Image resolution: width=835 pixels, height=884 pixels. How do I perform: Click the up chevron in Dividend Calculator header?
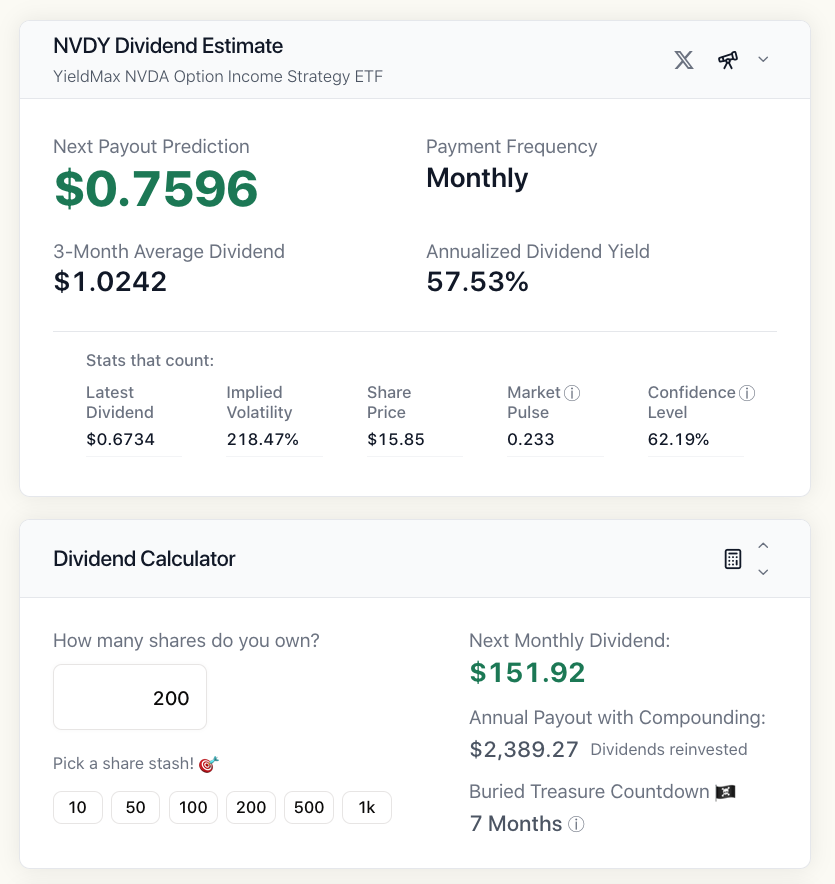pos(763,546)
